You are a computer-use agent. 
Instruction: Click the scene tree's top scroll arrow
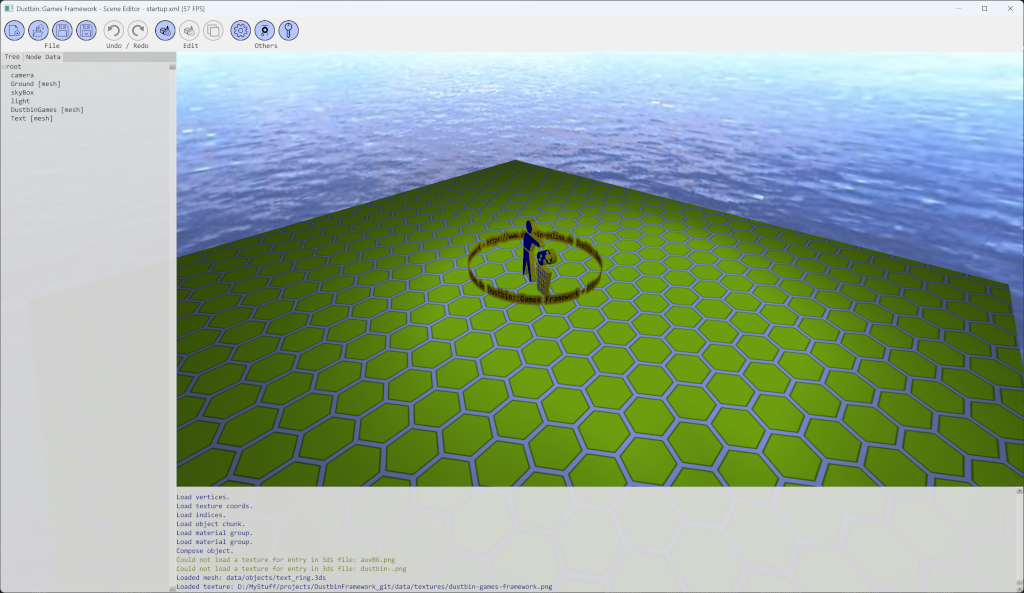tap(172, 67)
